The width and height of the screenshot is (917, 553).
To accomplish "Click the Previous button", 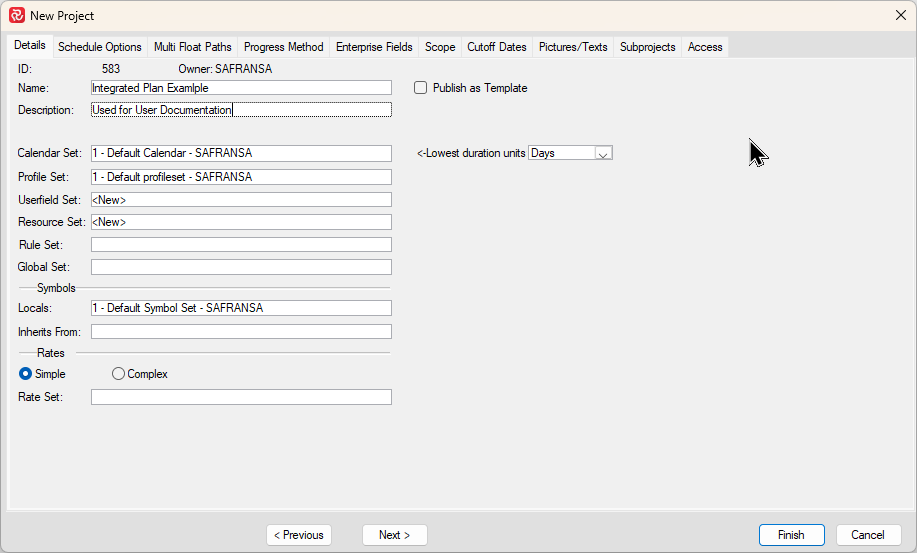I will point(299,535).
